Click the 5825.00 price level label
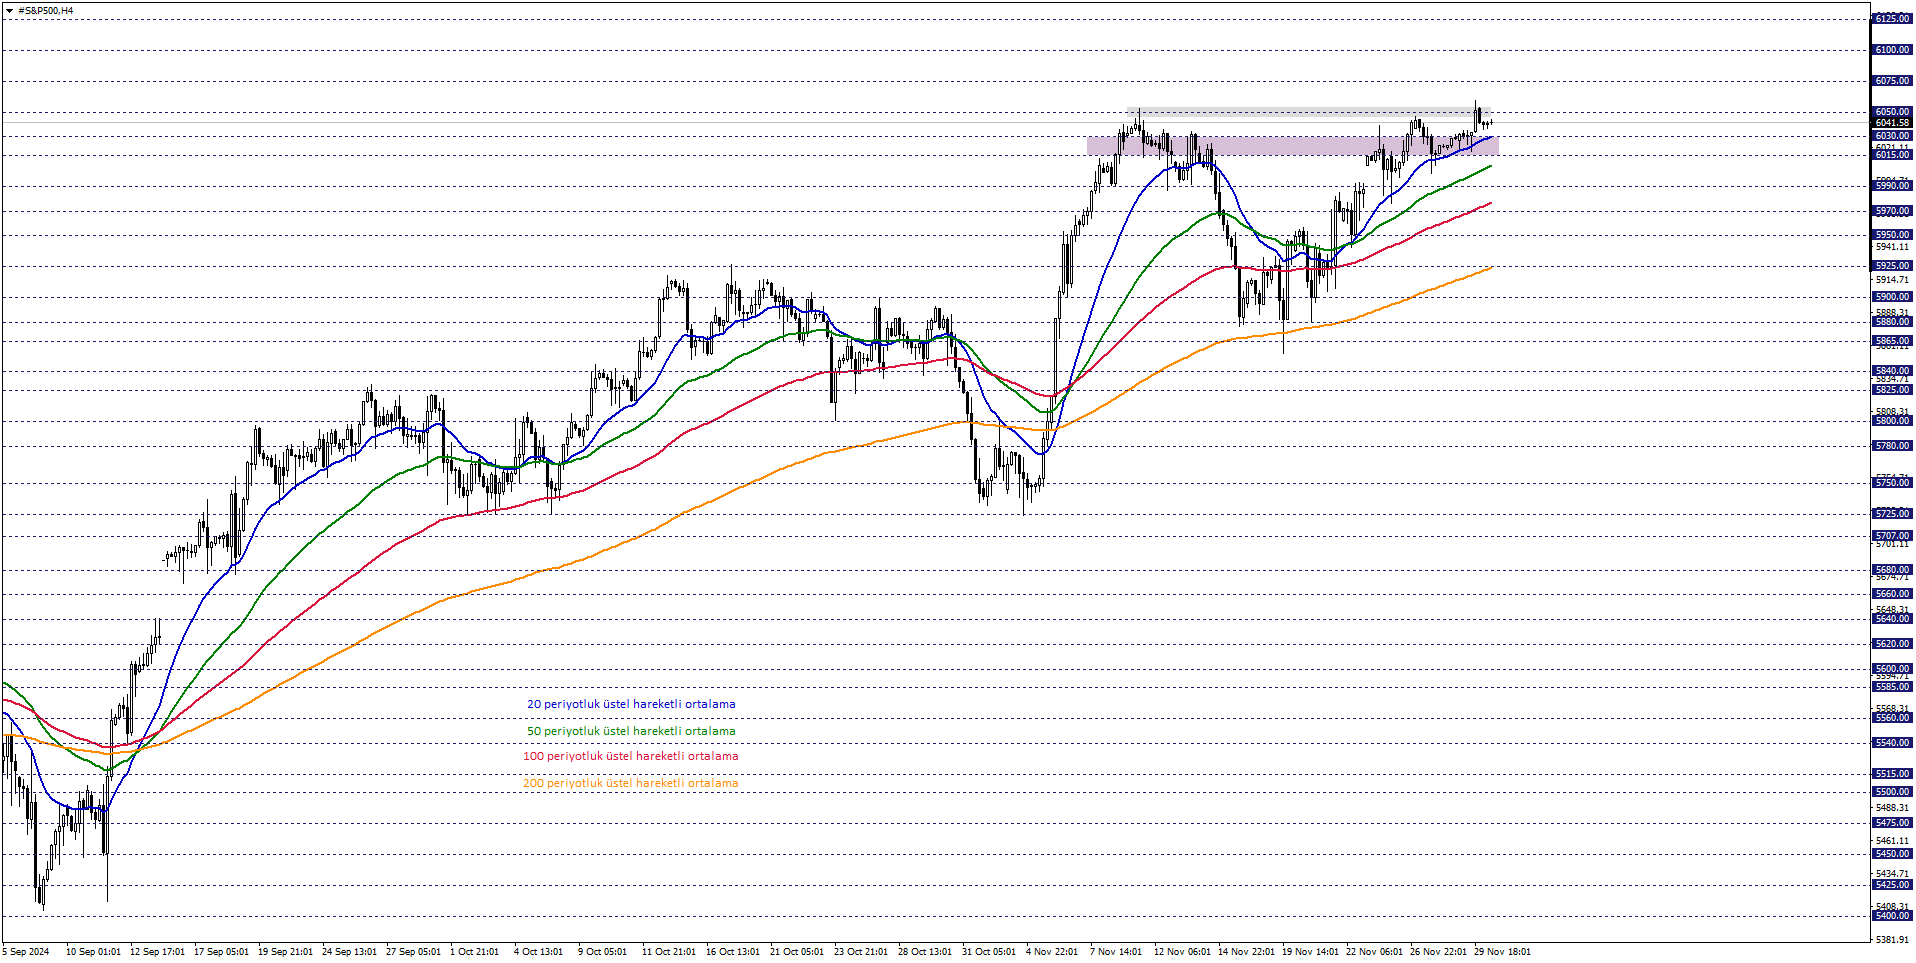The width and height of the screenshot is (1916, 963). 1892,390
